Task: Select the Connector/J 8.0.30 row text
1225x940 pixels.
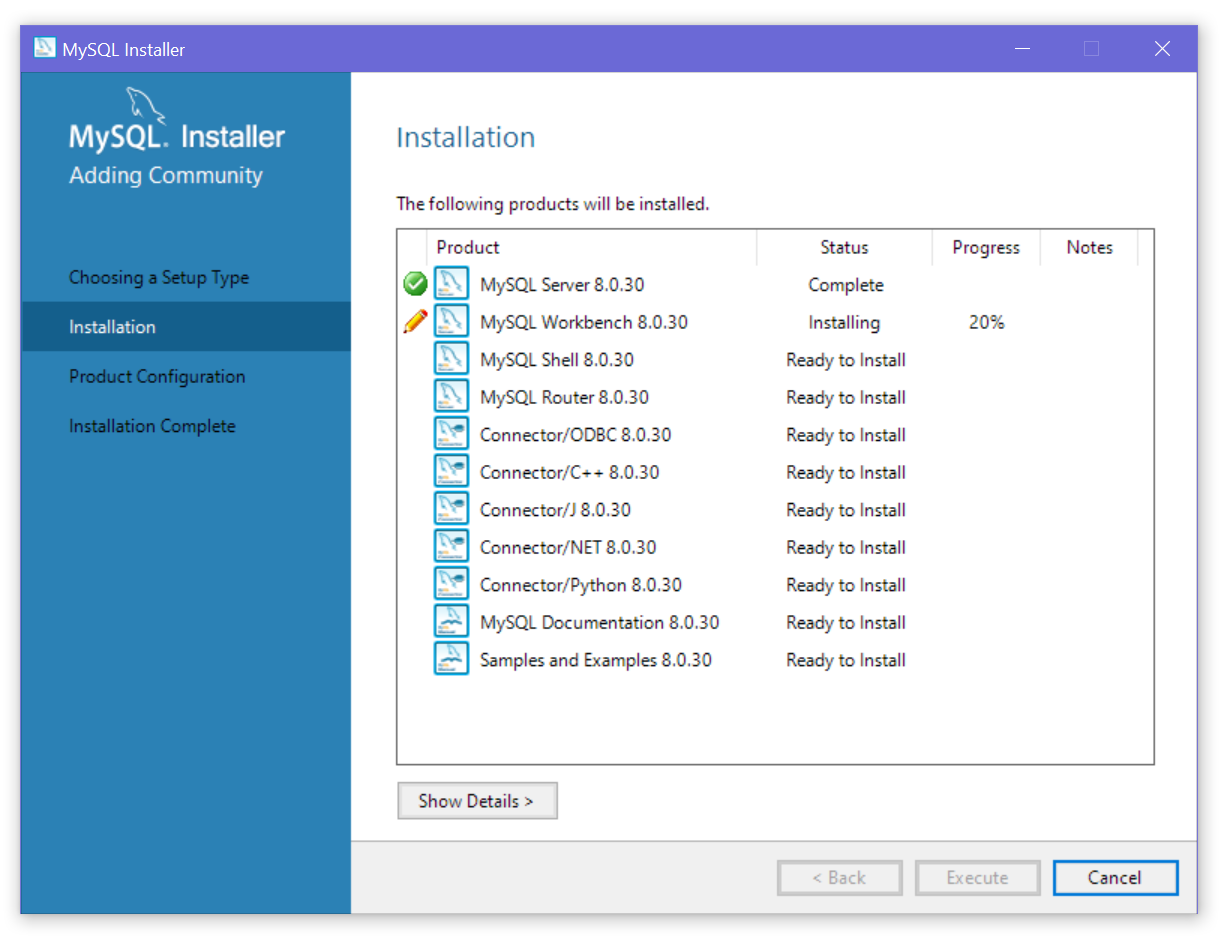Action: [x=555, y=510]
